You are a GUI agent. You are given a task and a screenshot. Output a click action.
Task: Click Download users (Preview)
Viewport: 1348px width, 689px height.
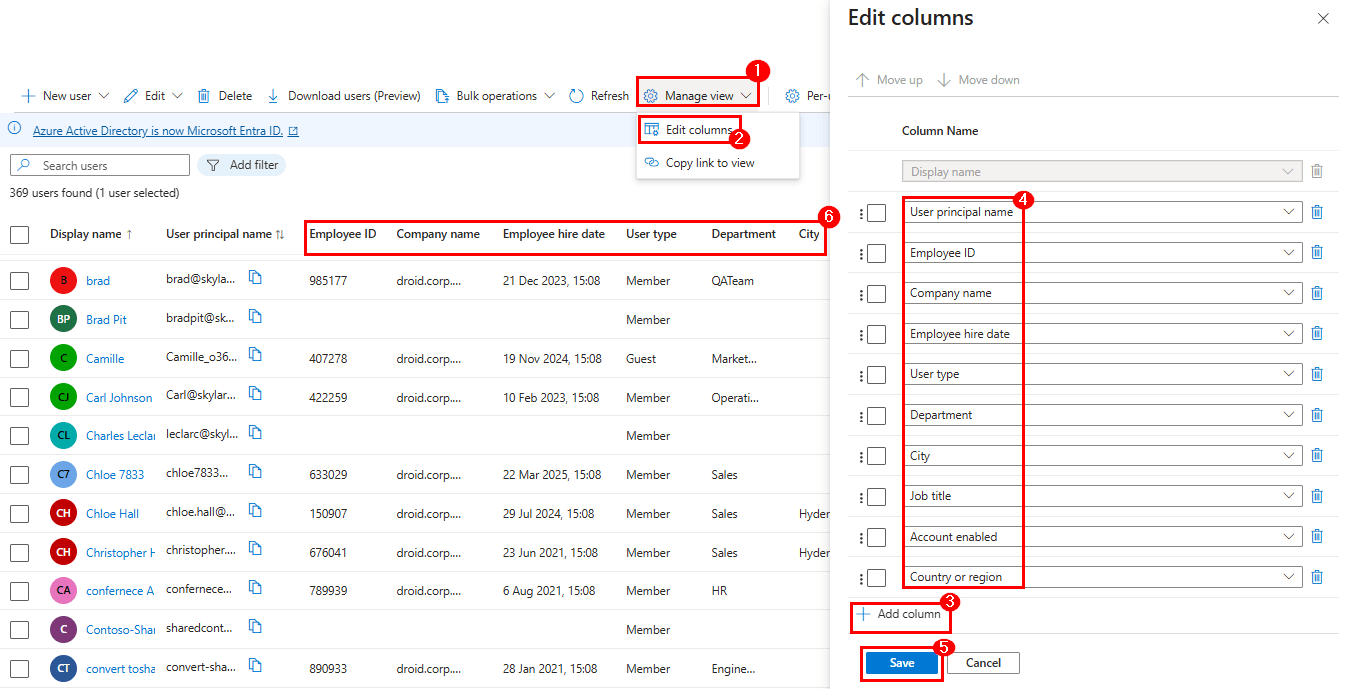[343, 96]
